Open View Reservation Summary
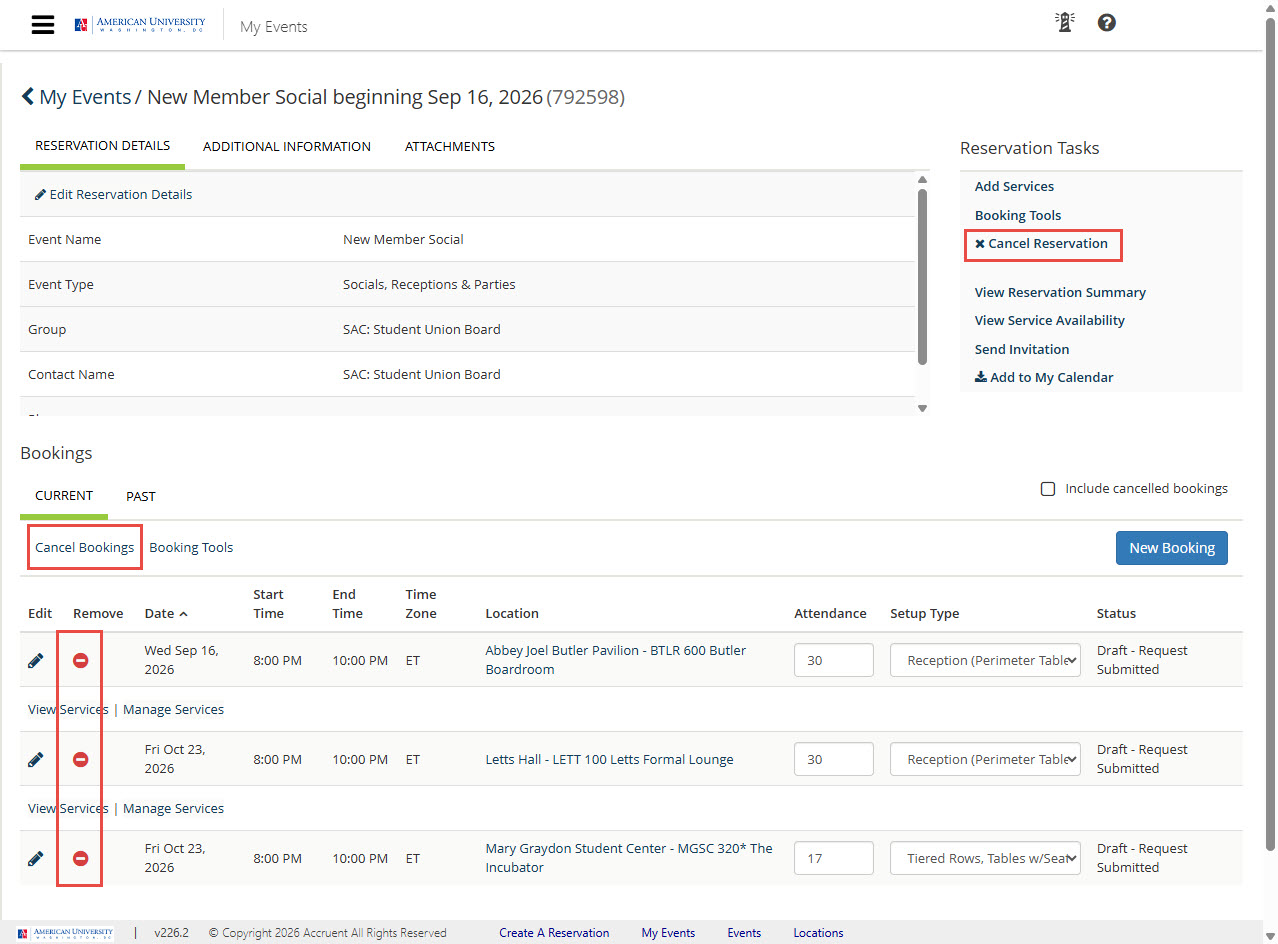Viewport: 1278px width, 944px height. [1060, 293]
